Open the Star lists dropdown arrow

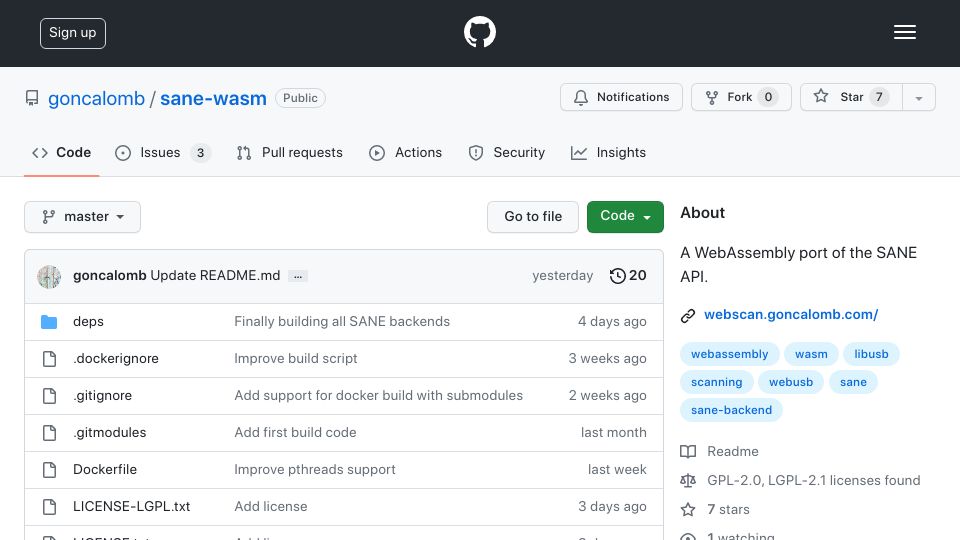point(918,97)
